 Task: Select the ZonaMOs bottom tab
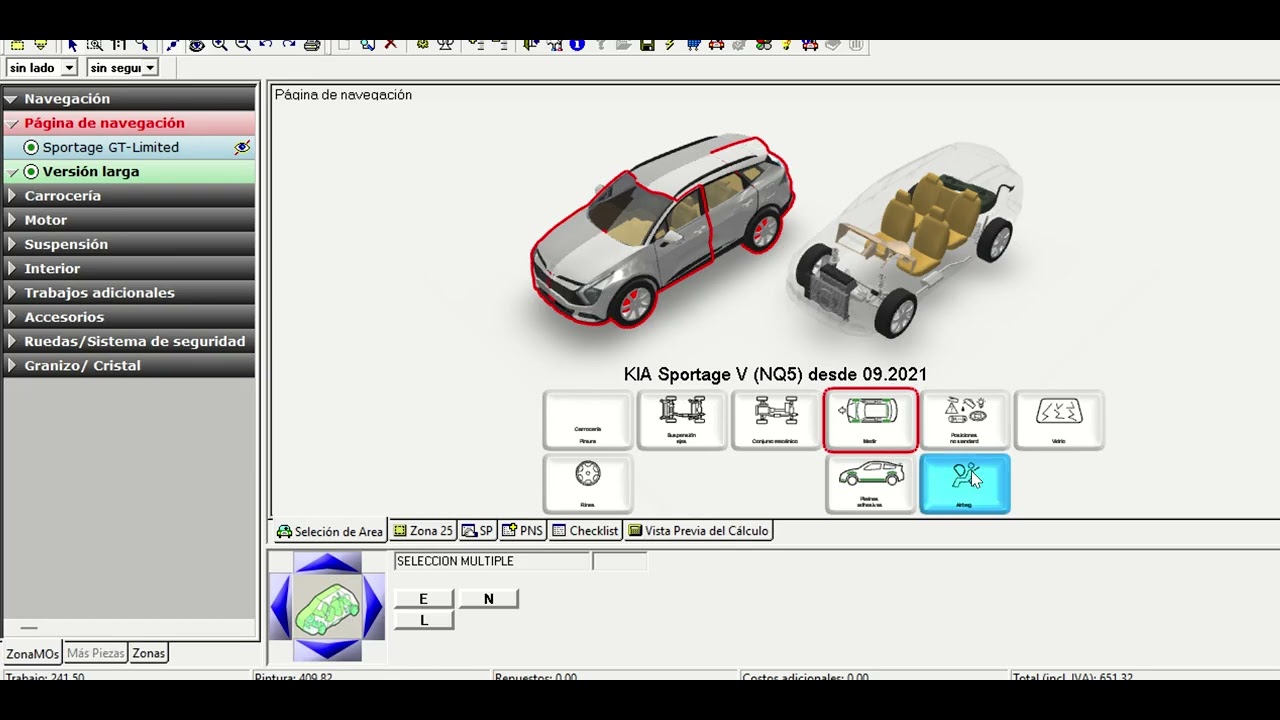click(32, 654)
